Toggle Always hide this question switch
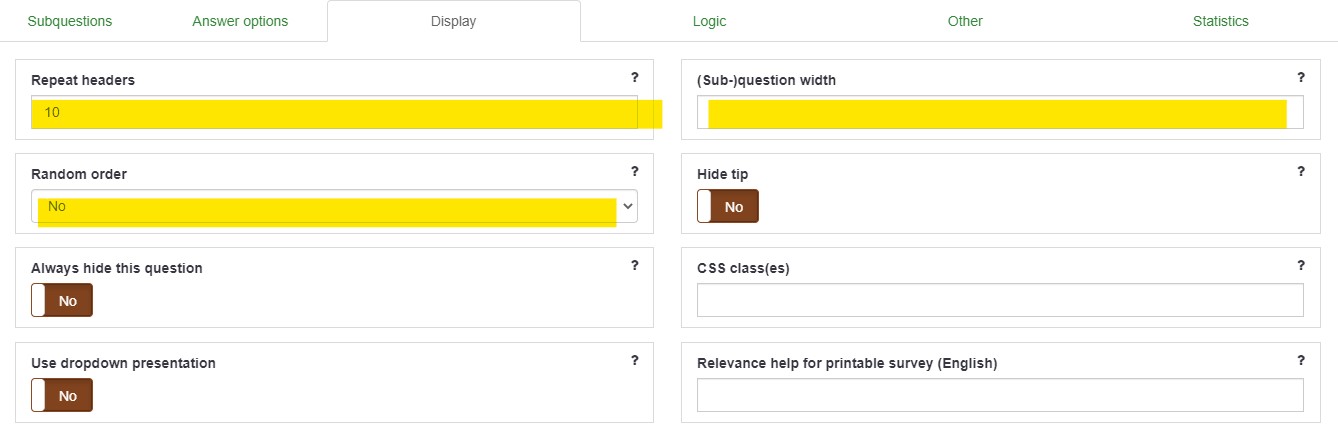Viewport: 1338px width, 429px height. [62, 300]
